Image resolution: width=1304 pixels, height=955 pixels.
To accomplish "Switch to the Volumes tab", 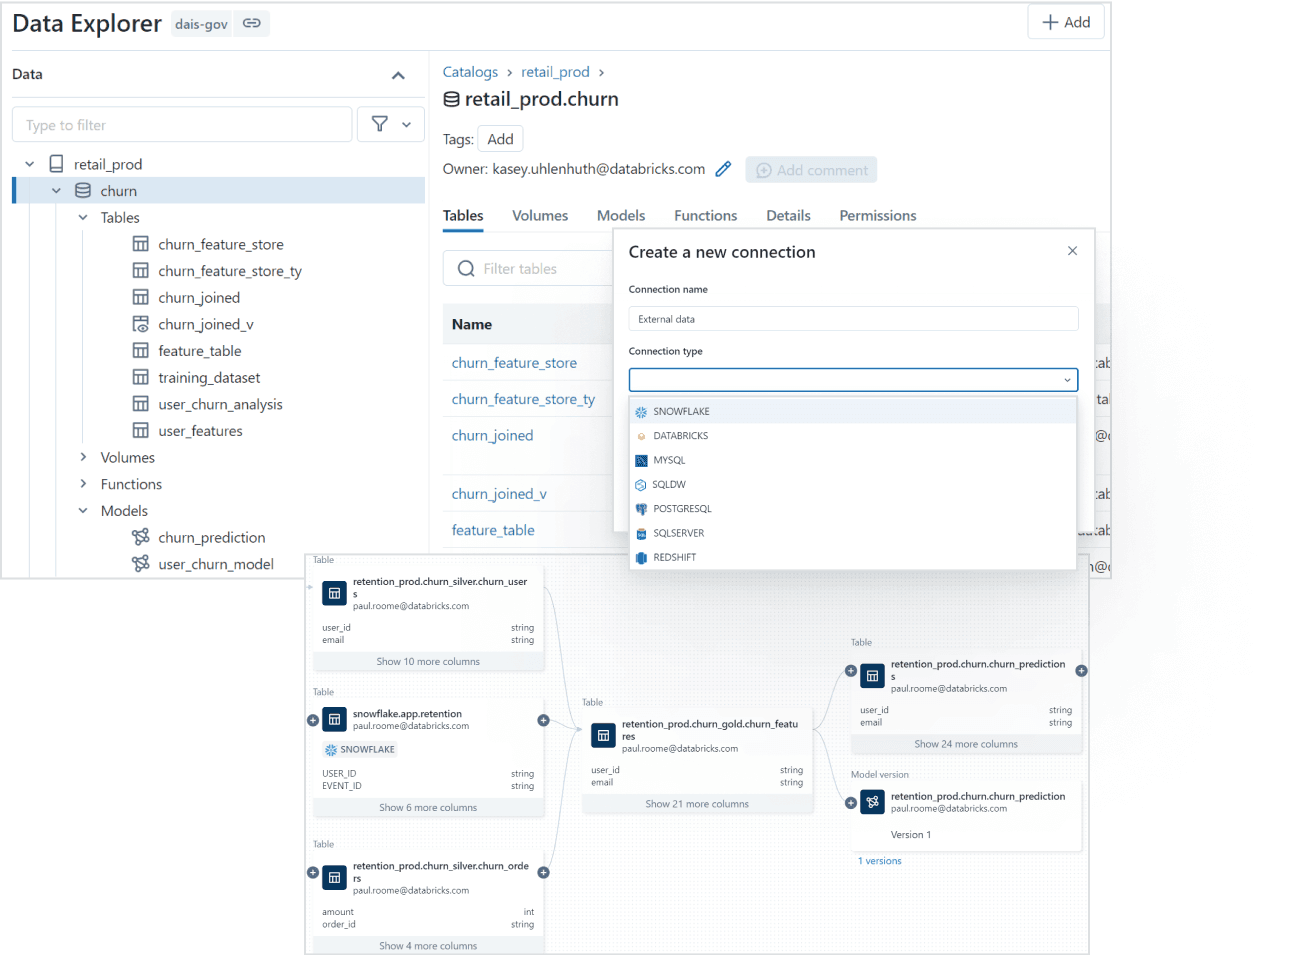I will tap(540, 216).
